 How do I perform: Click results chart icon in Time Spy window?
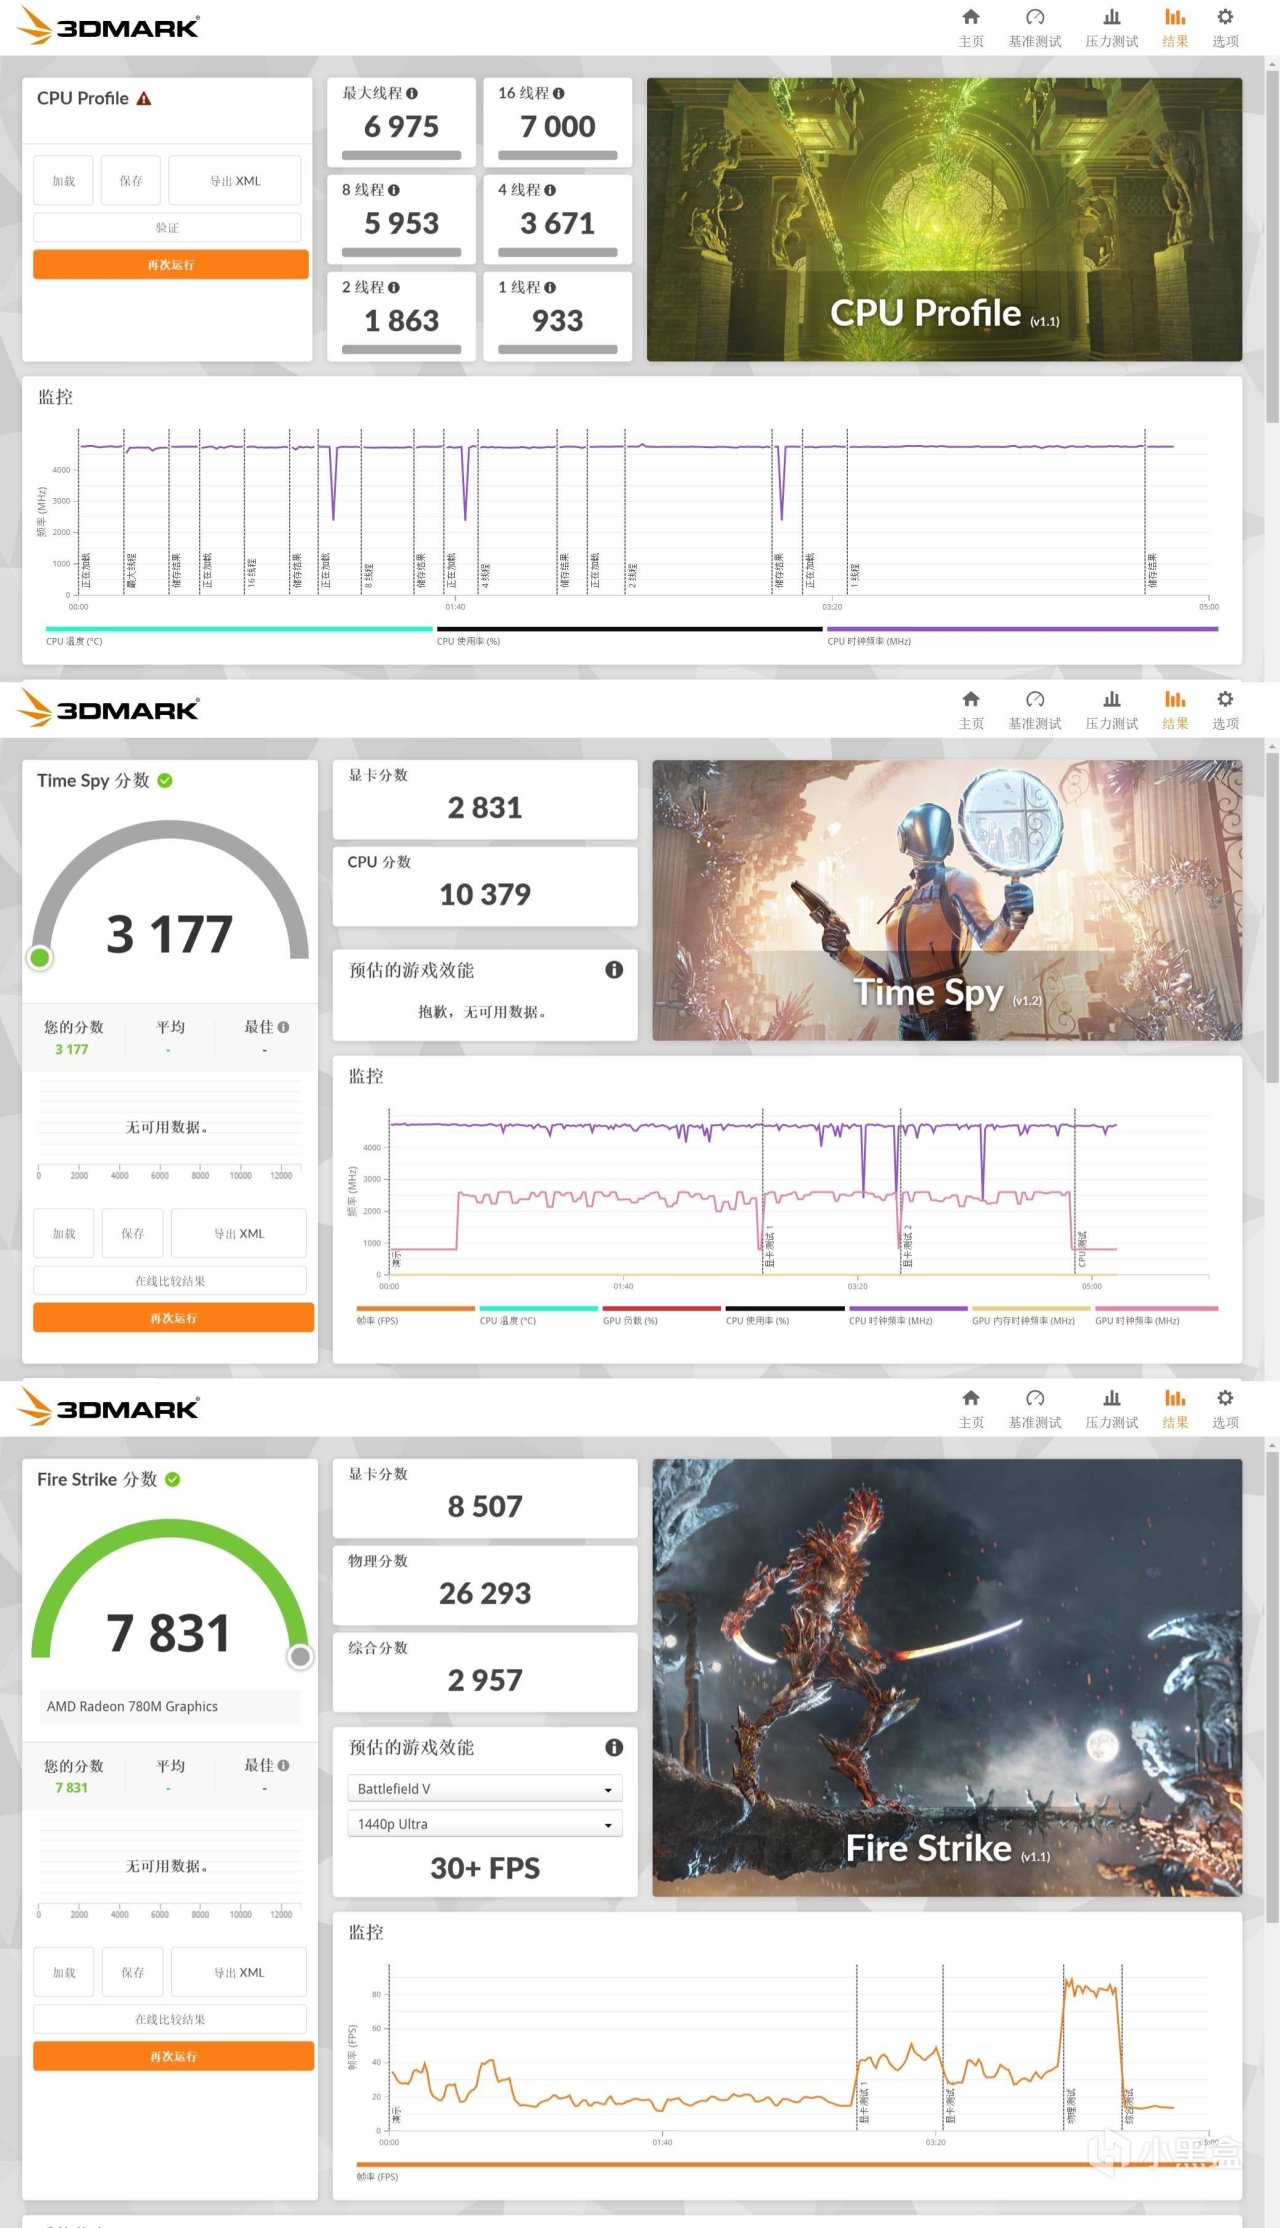pos(1175,699)
